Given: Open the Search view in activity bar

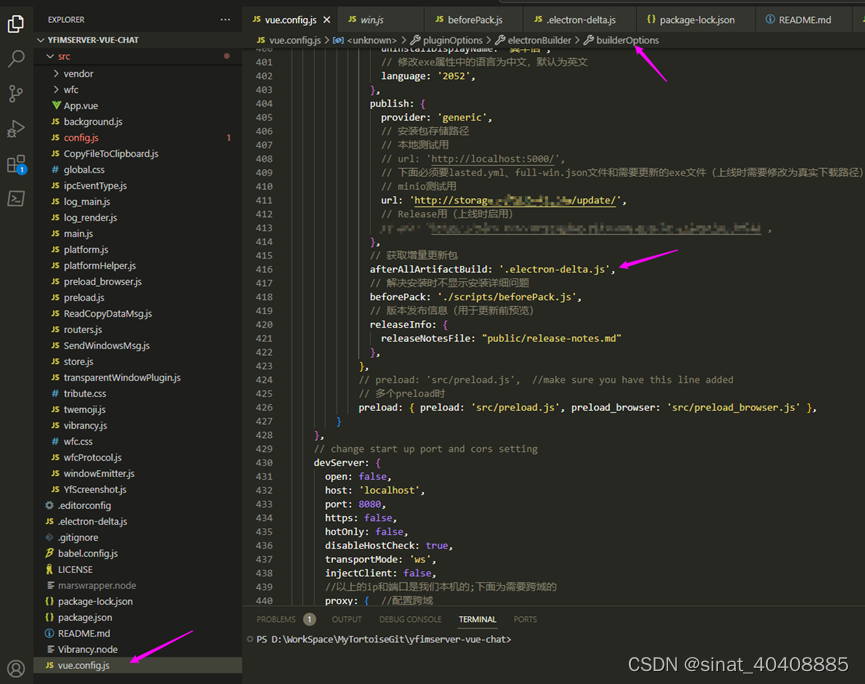Looking at the screenshot, I should (14, 58).
